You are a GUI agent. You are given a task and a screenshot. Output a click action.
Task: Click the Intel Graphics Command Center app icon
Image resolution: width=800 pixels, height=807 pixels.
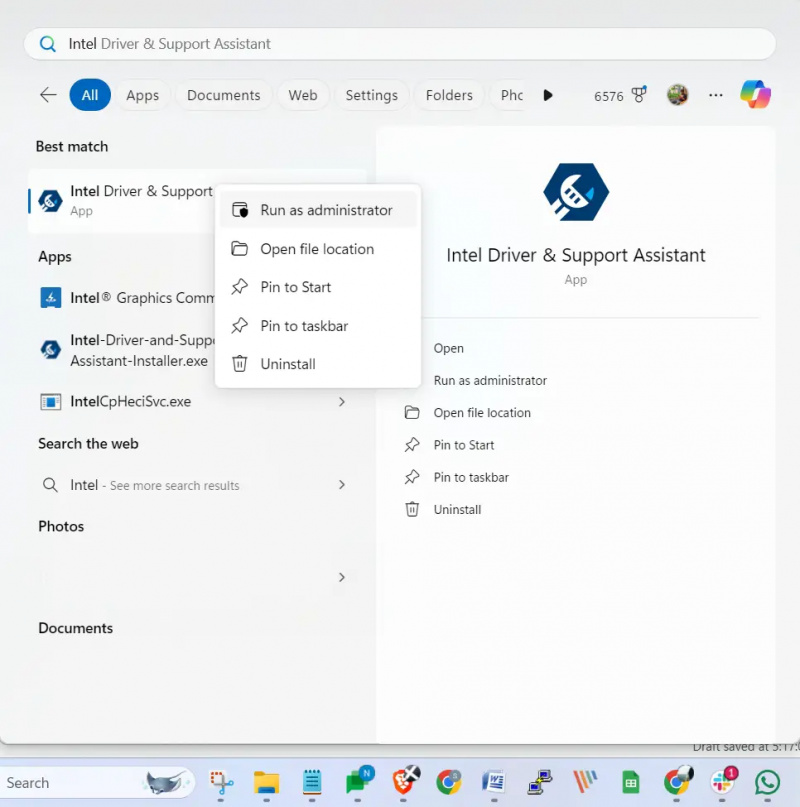click(x=50, y=297)
